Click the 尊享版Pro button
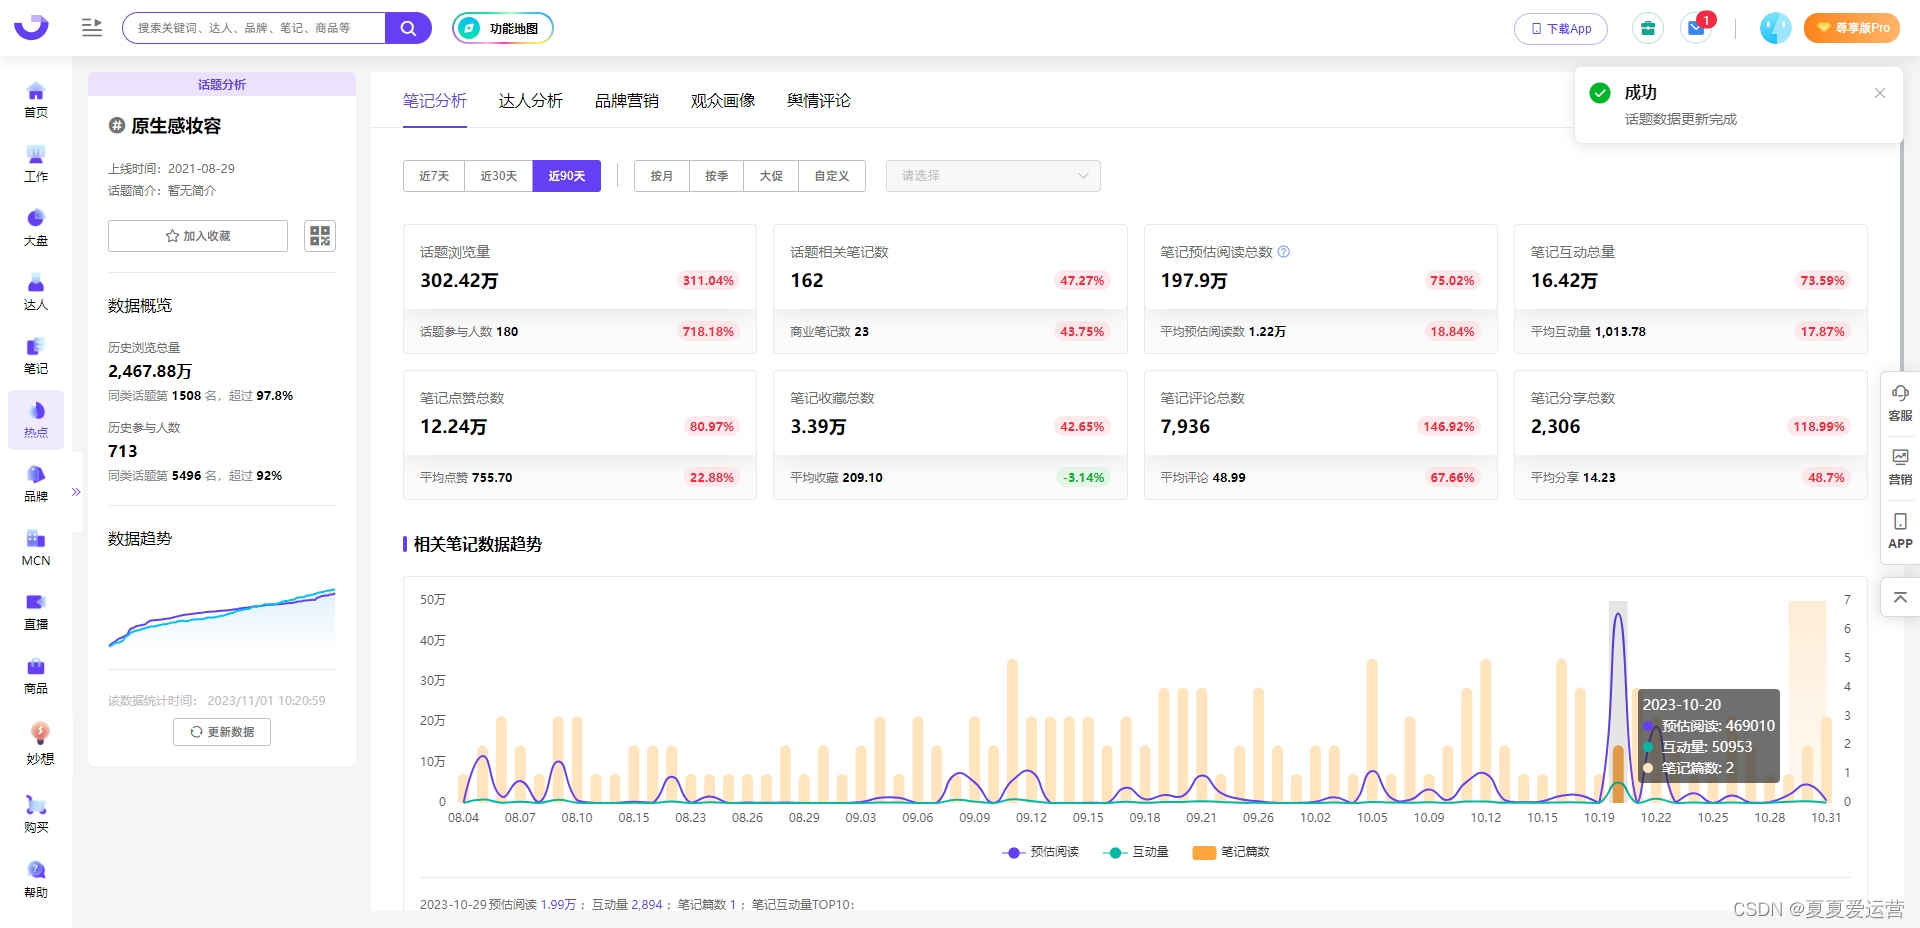Viewport: 1920px width, 928px height. point(1852,28)
